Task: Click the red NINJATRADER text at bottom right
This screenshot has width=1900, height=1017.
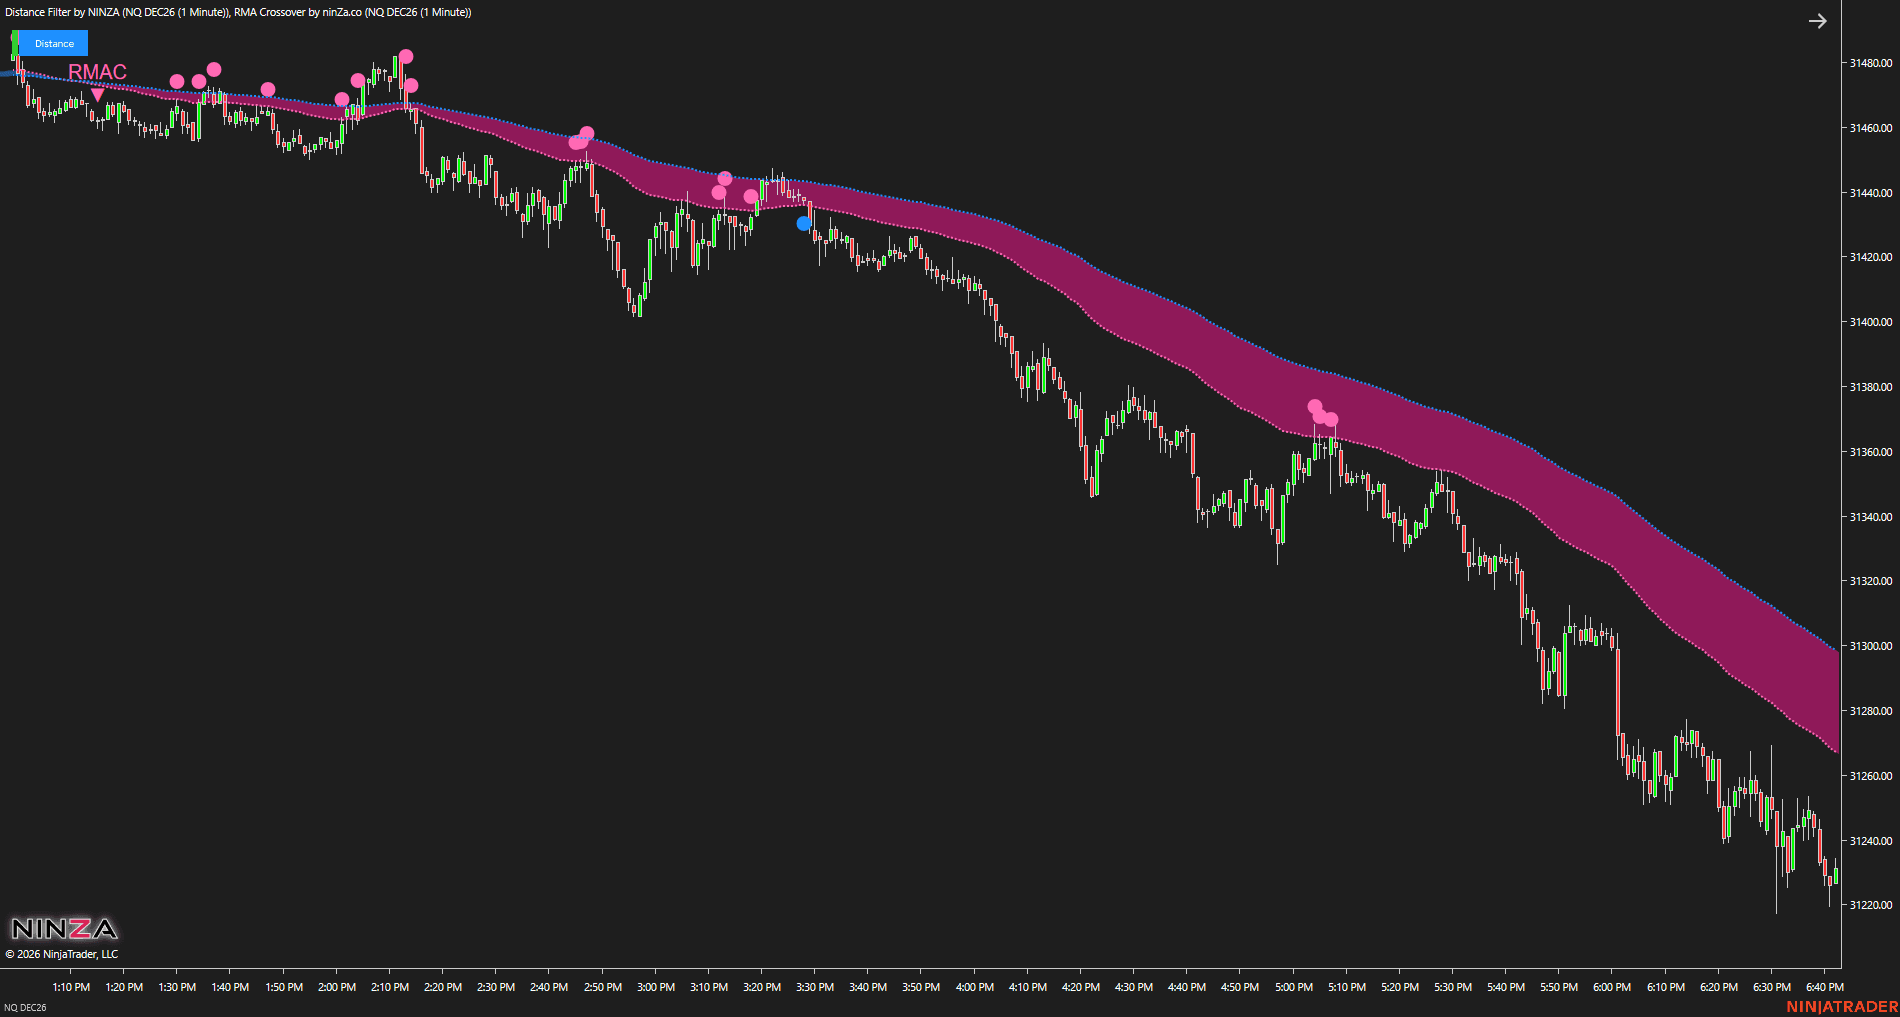Action: tap(1842, 1007)
